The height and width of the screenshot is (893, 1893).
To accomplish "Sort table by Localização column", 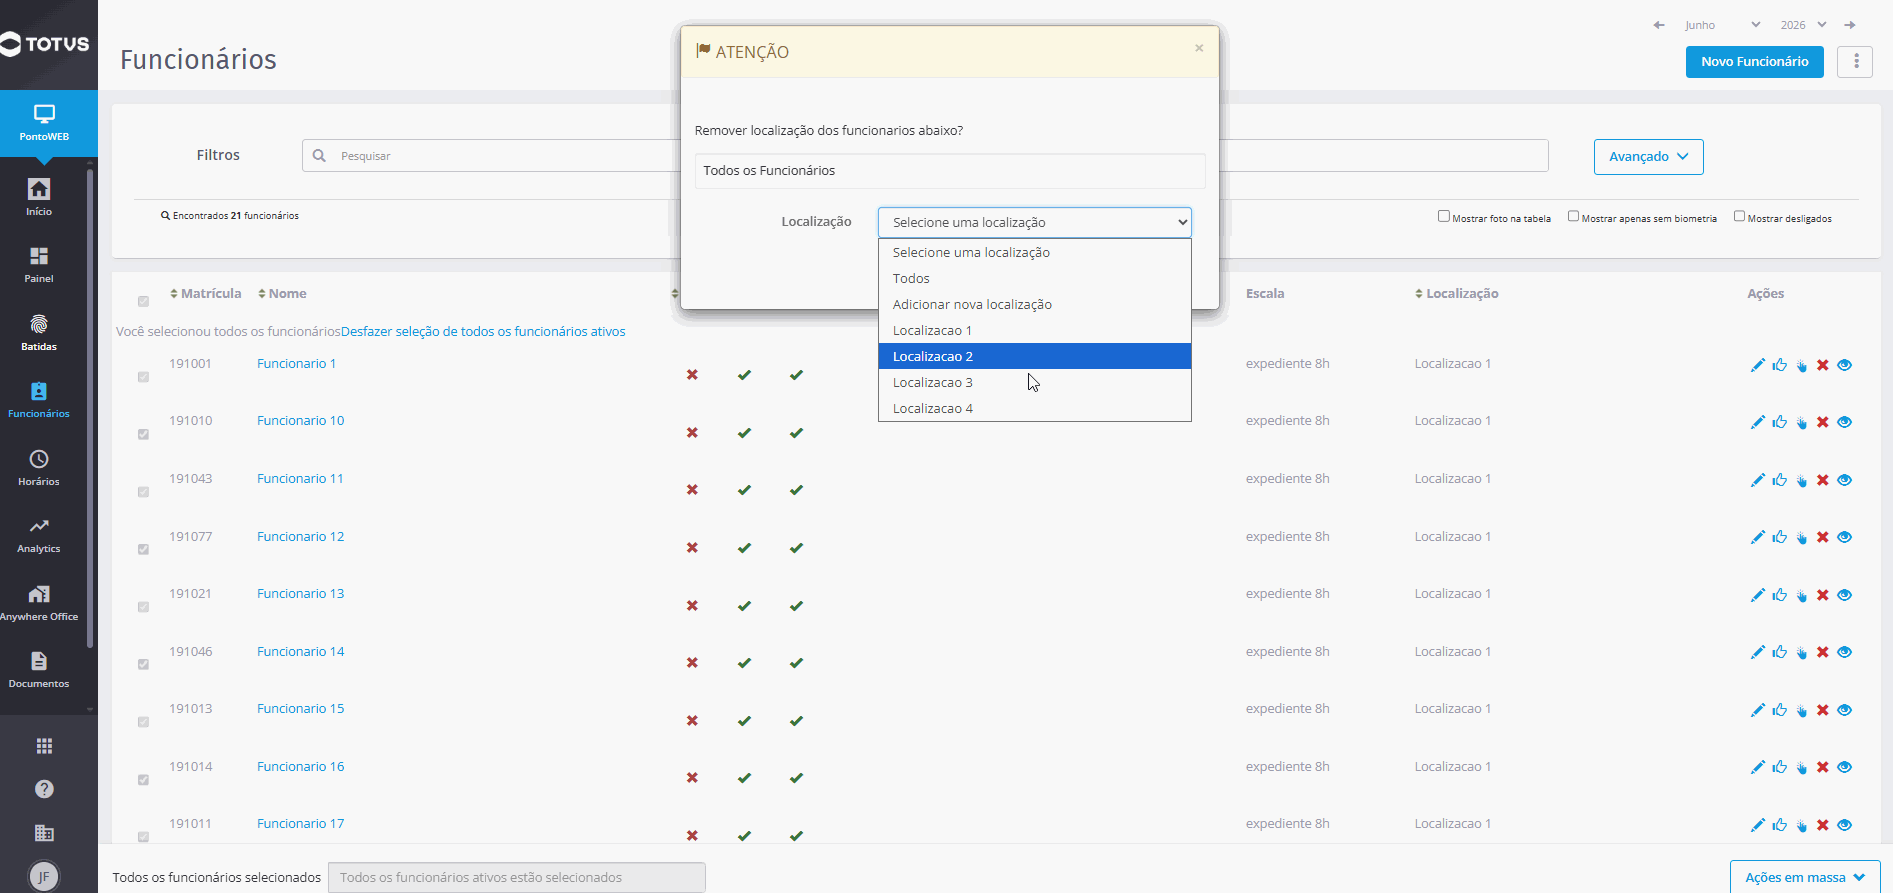I will pyautogui.click(x=1456, y=293).
